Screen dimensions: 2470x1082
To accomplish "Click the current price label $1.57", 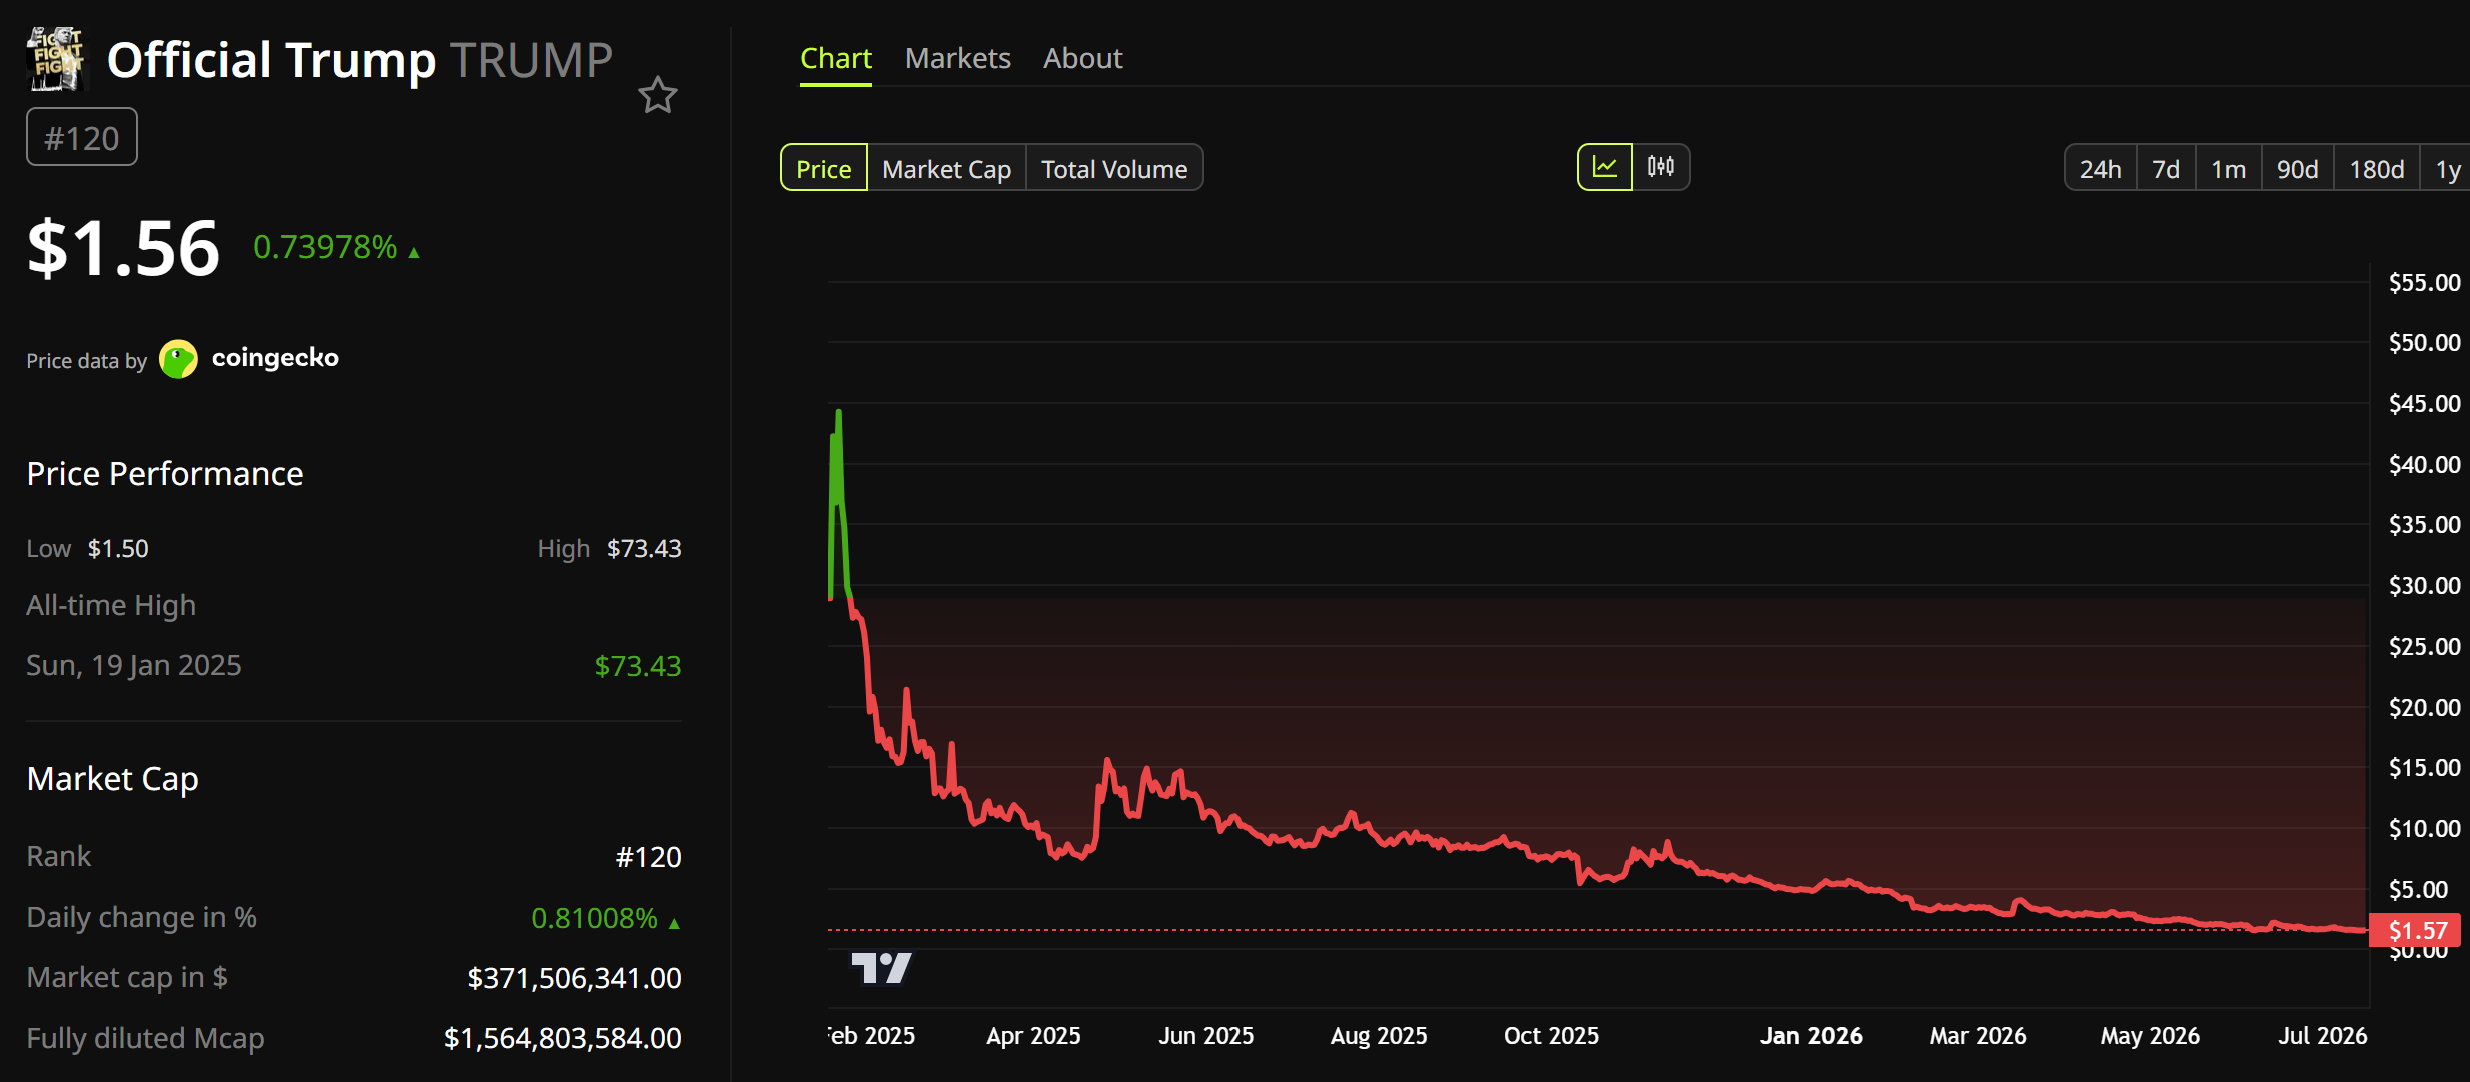I will (x=2417, y=931).
